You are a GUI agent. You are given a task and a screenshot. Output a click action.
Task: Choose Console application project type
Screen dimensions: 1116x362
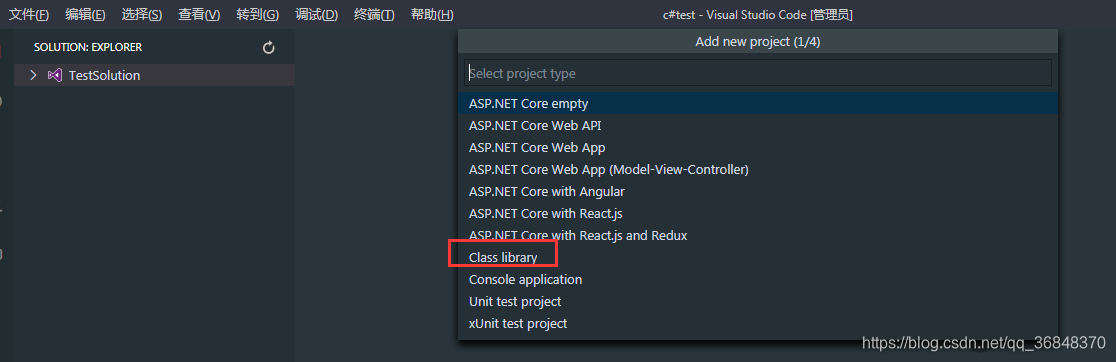[757, 280]
